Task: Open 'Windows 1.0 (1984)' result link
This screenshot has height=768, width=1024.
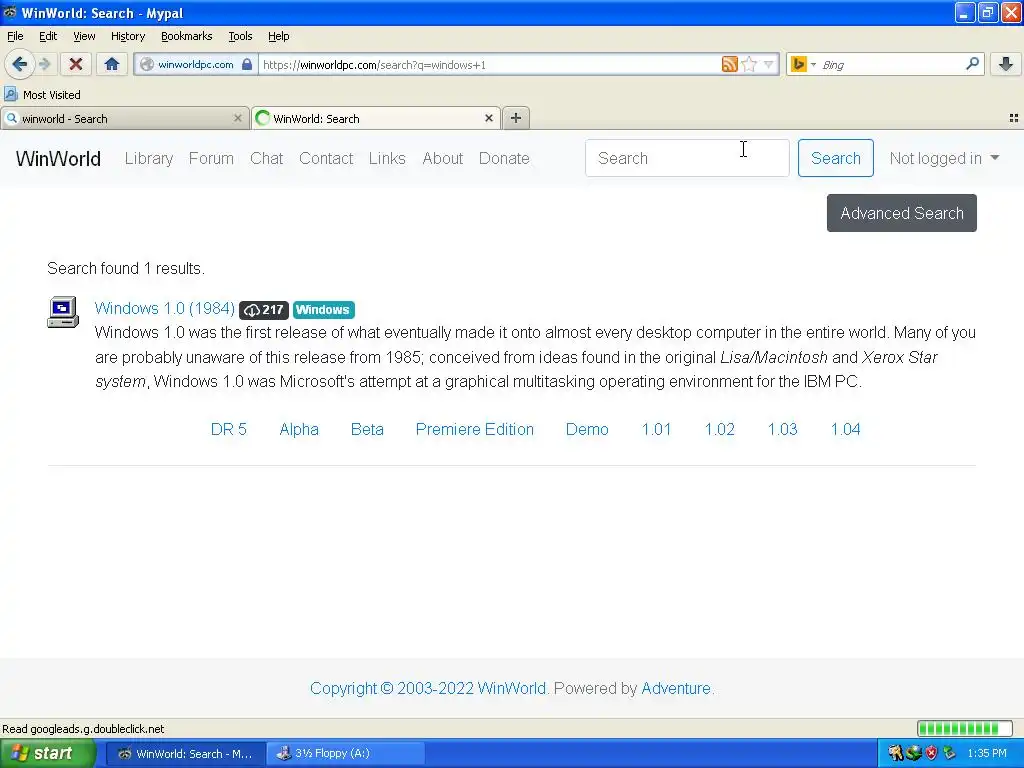Action: (165, 308)
